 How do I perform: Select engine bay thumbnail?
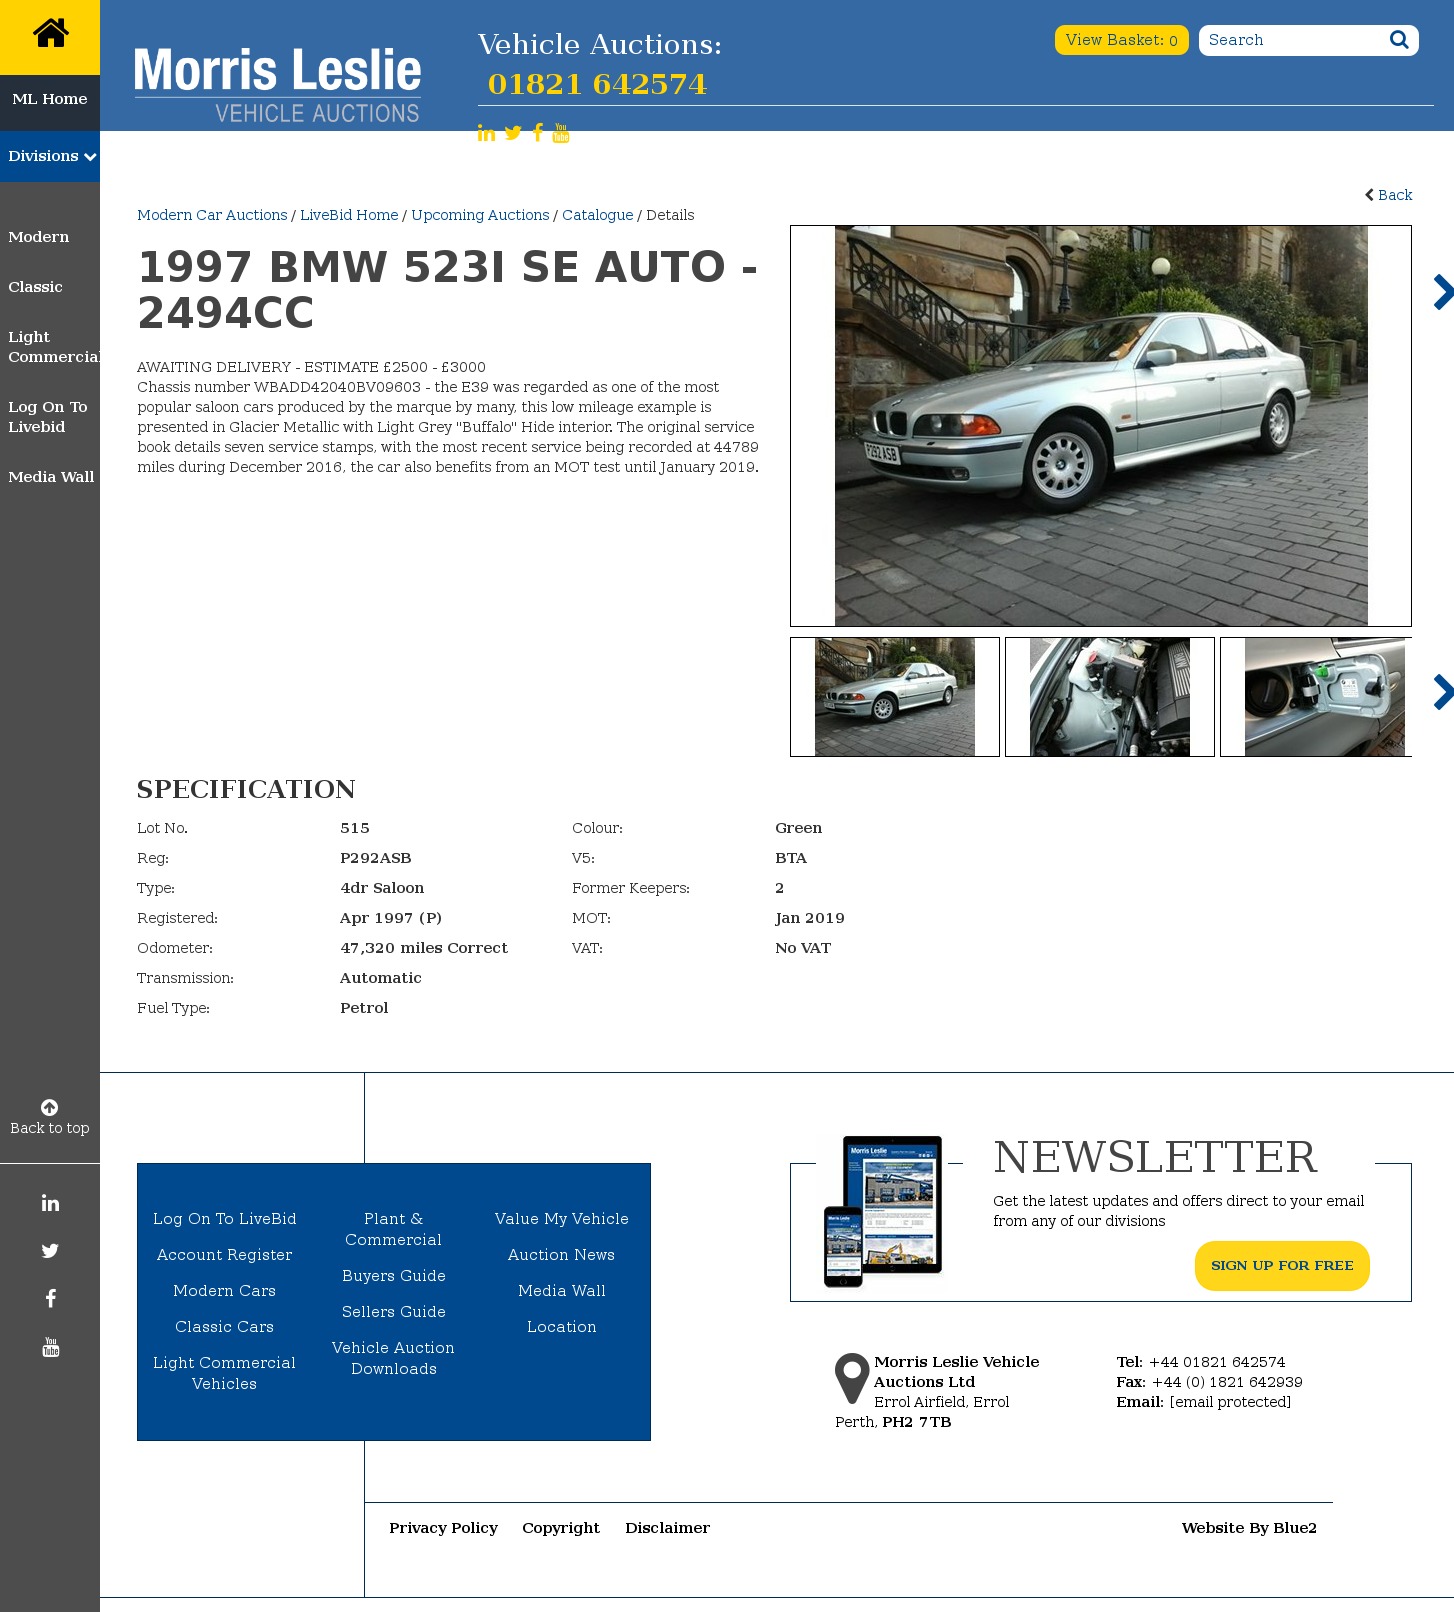click(x=1110, y=697)
